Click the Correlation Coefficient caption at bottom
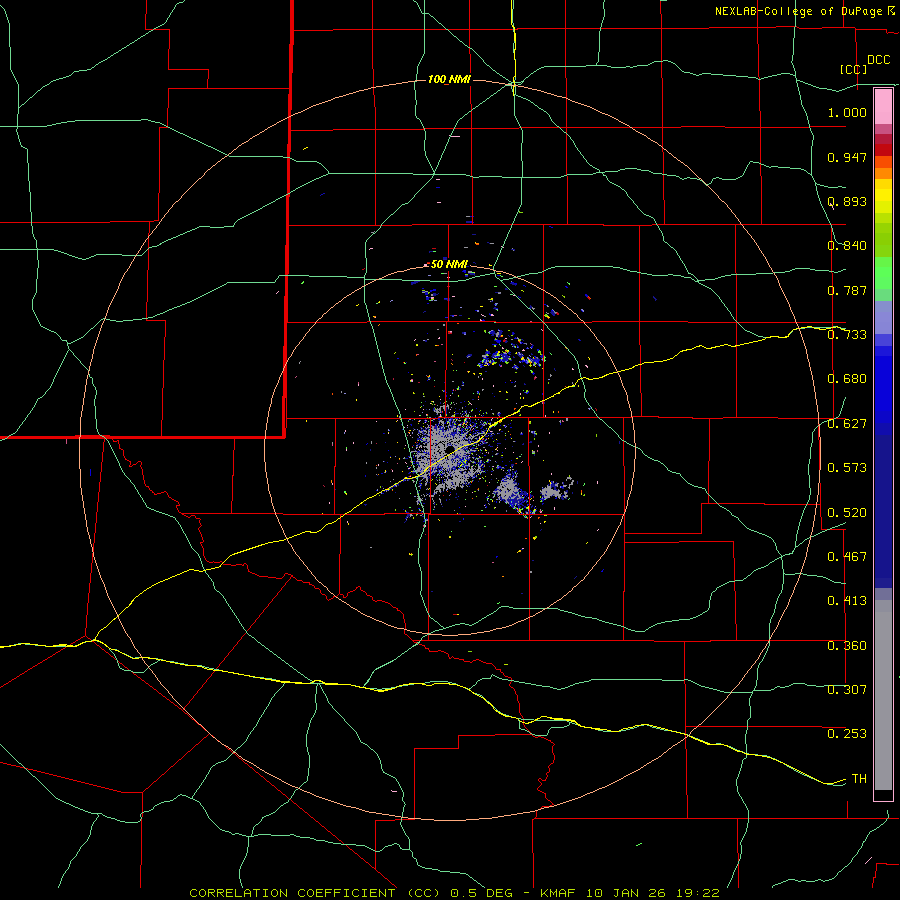 [x=455, y=893]
